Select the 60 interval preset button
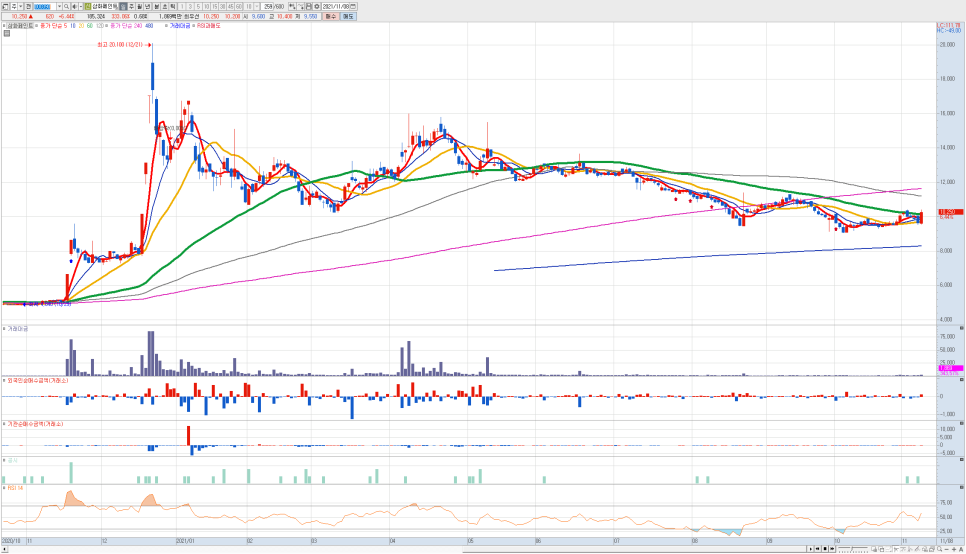The height and width of the screenshot is (554, 966). click(x=238, y=6)
